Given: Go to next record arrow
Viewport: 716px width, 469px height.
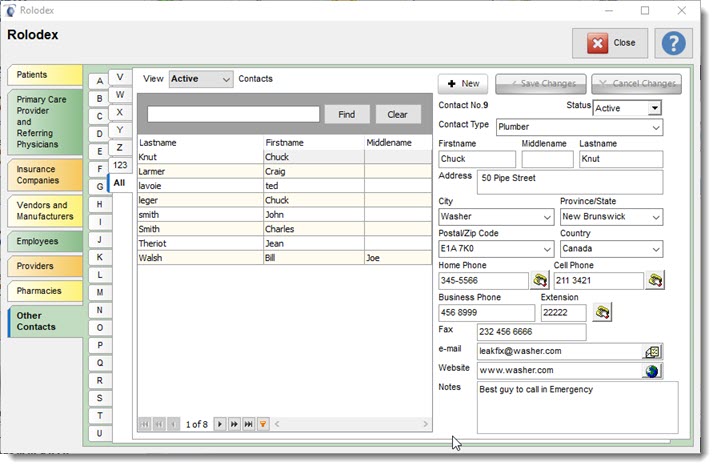Looking at the screenshot, I should [x=220, y=424].
